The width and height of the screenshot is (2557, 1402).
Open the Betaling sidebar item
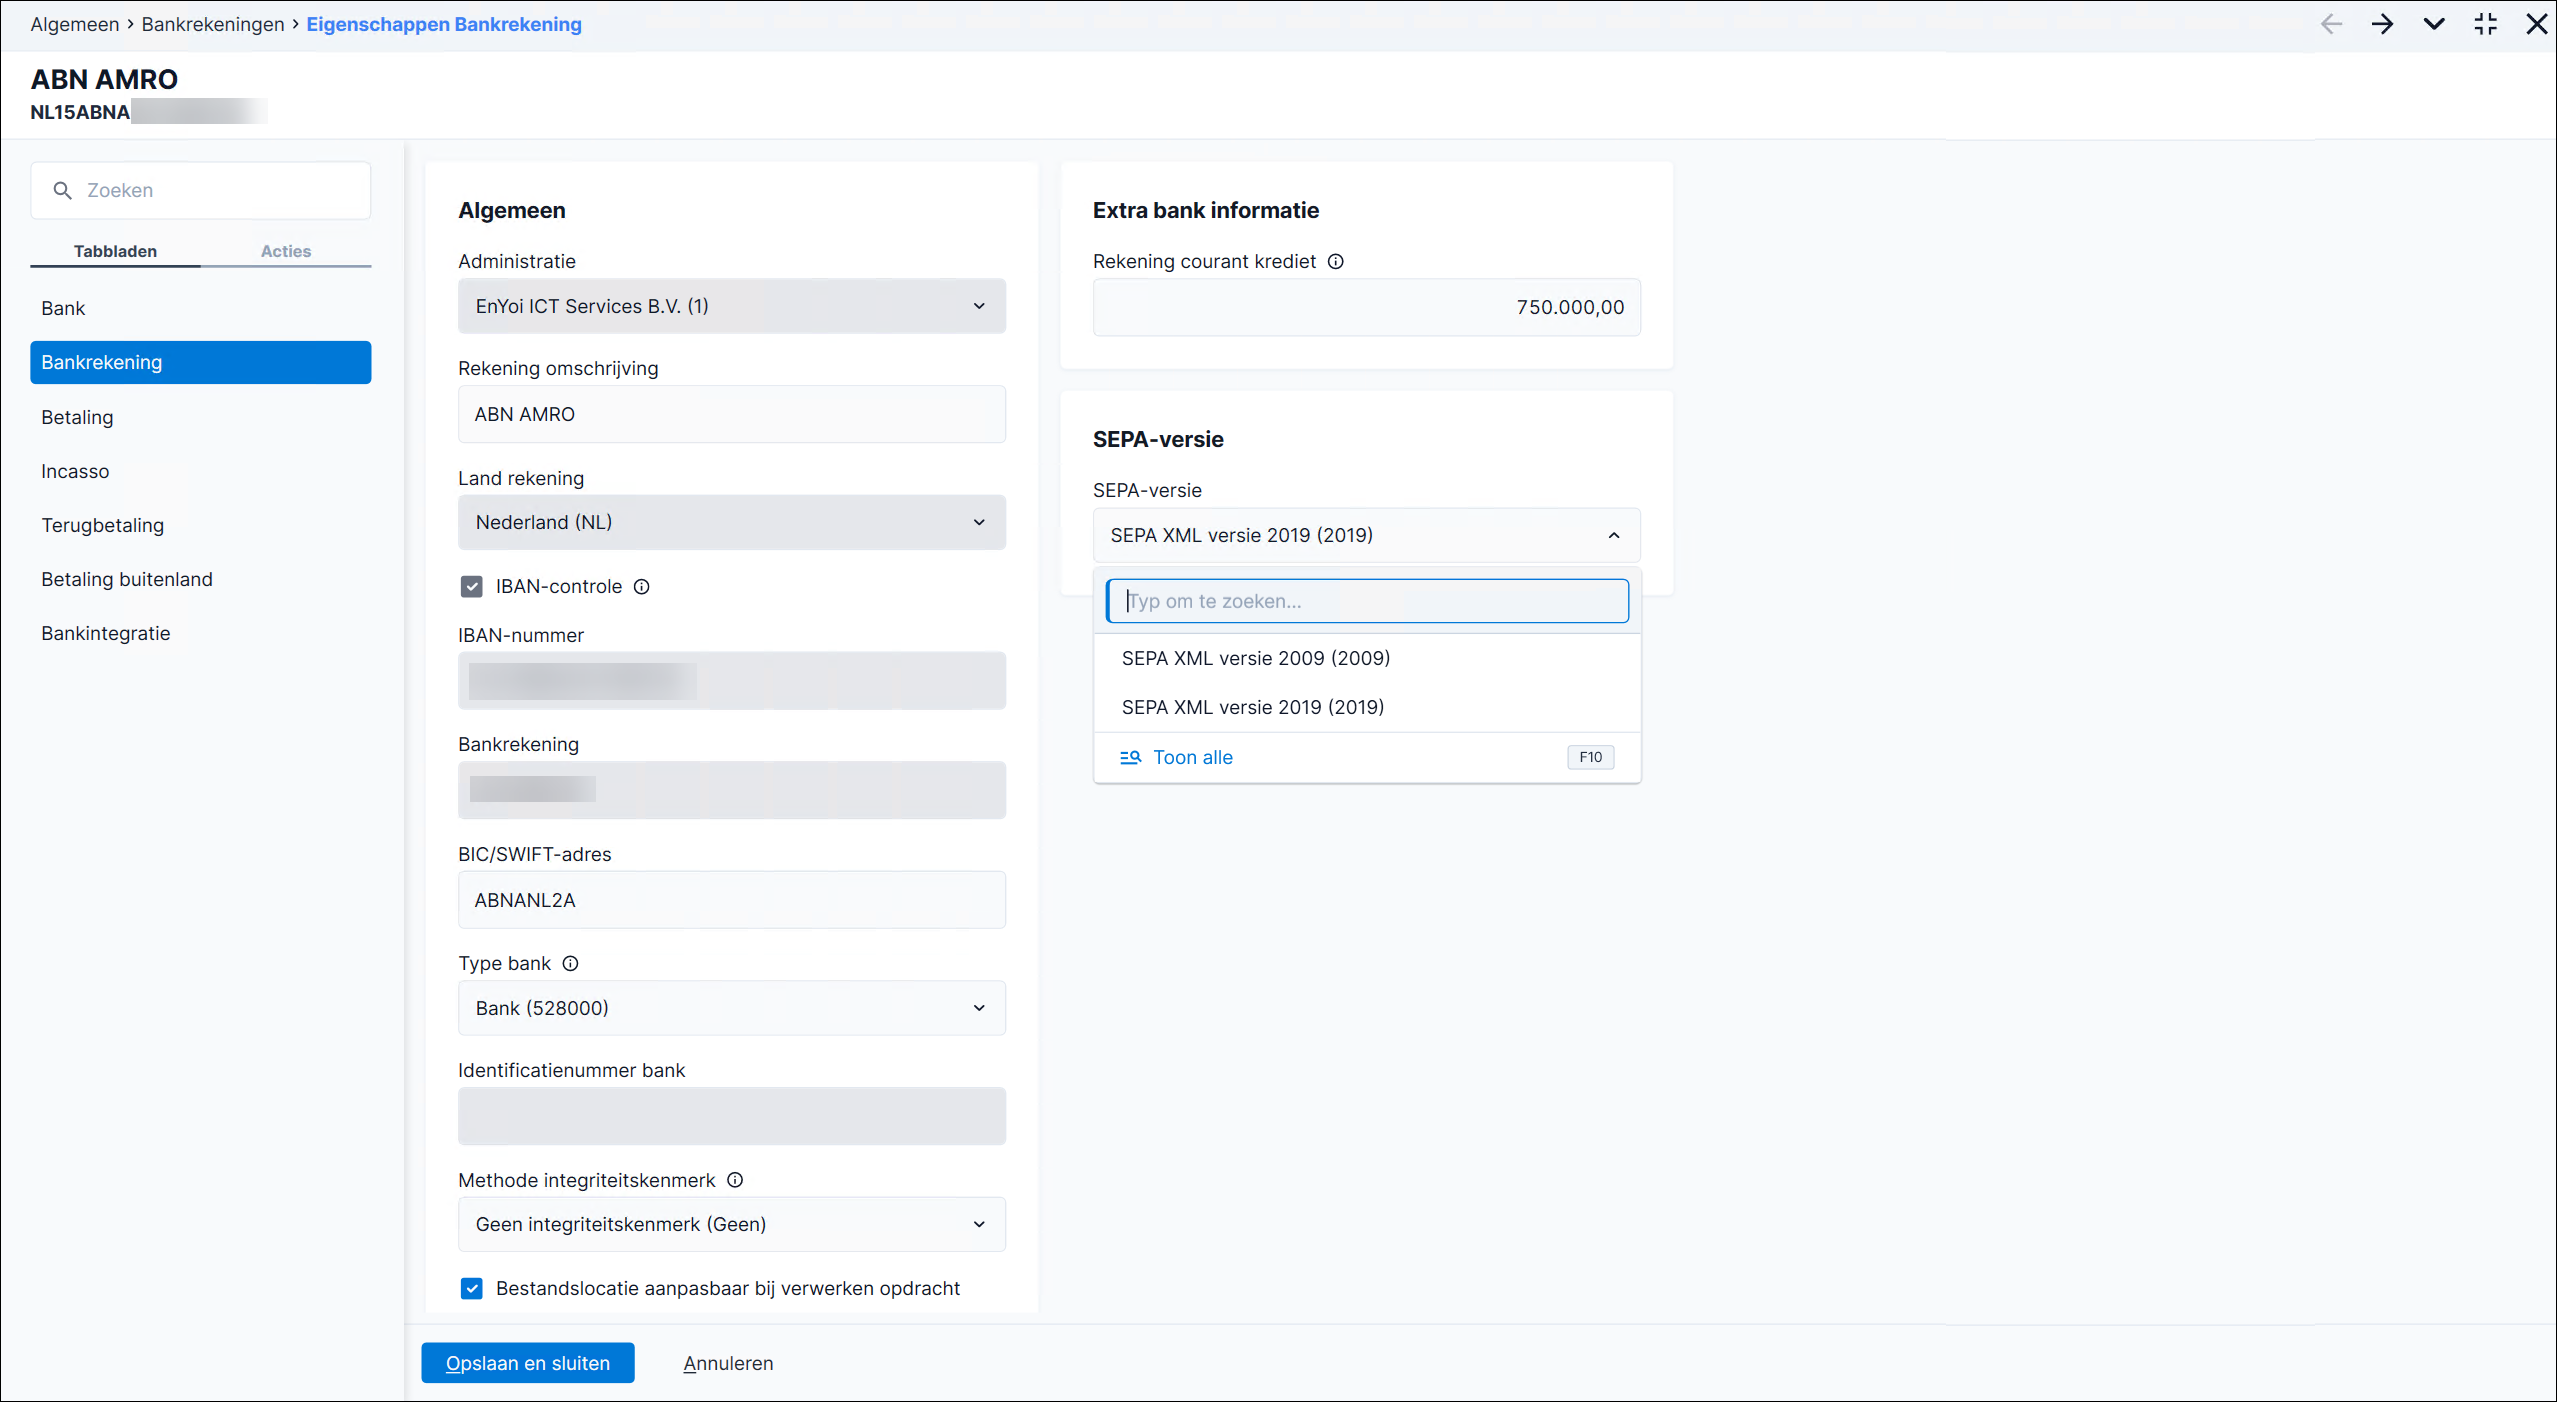click(x=201, y=417)
